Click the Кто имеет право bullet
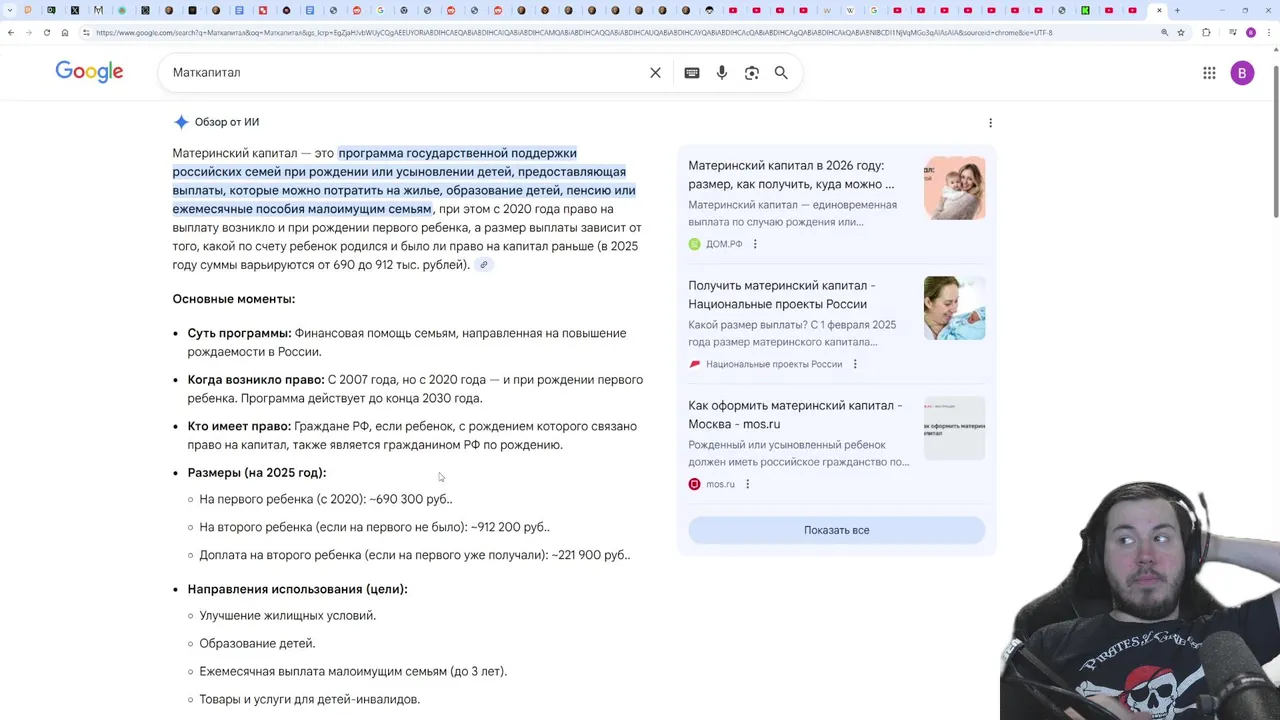Screen dimensions: 1280x720 tap(412, 435)
